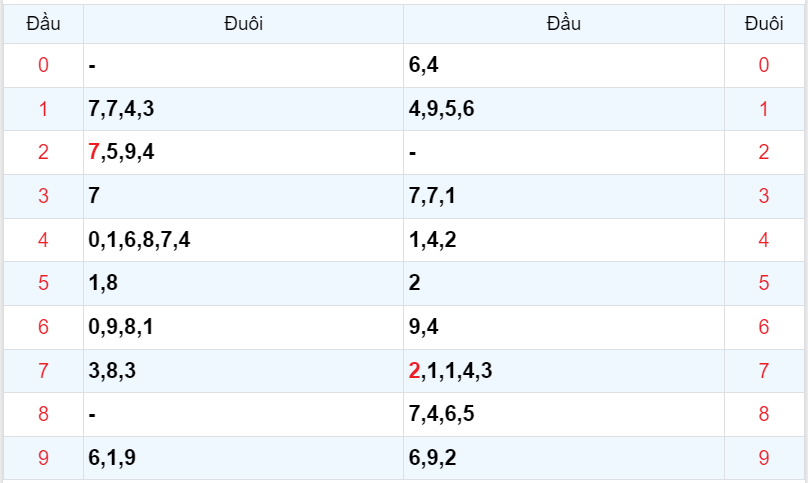Click the red highlighted 7 in 7,5,9,4
This screenshot has width=808, height=483.
click(94, 152)
